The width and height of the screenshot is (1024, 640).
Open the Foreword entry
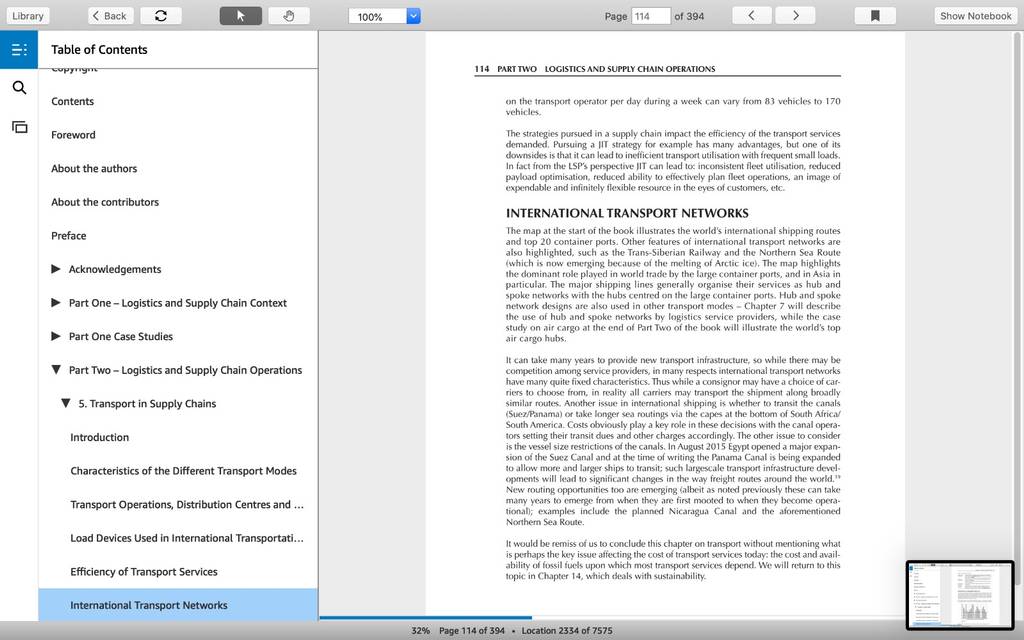click(x=73, y=135)
